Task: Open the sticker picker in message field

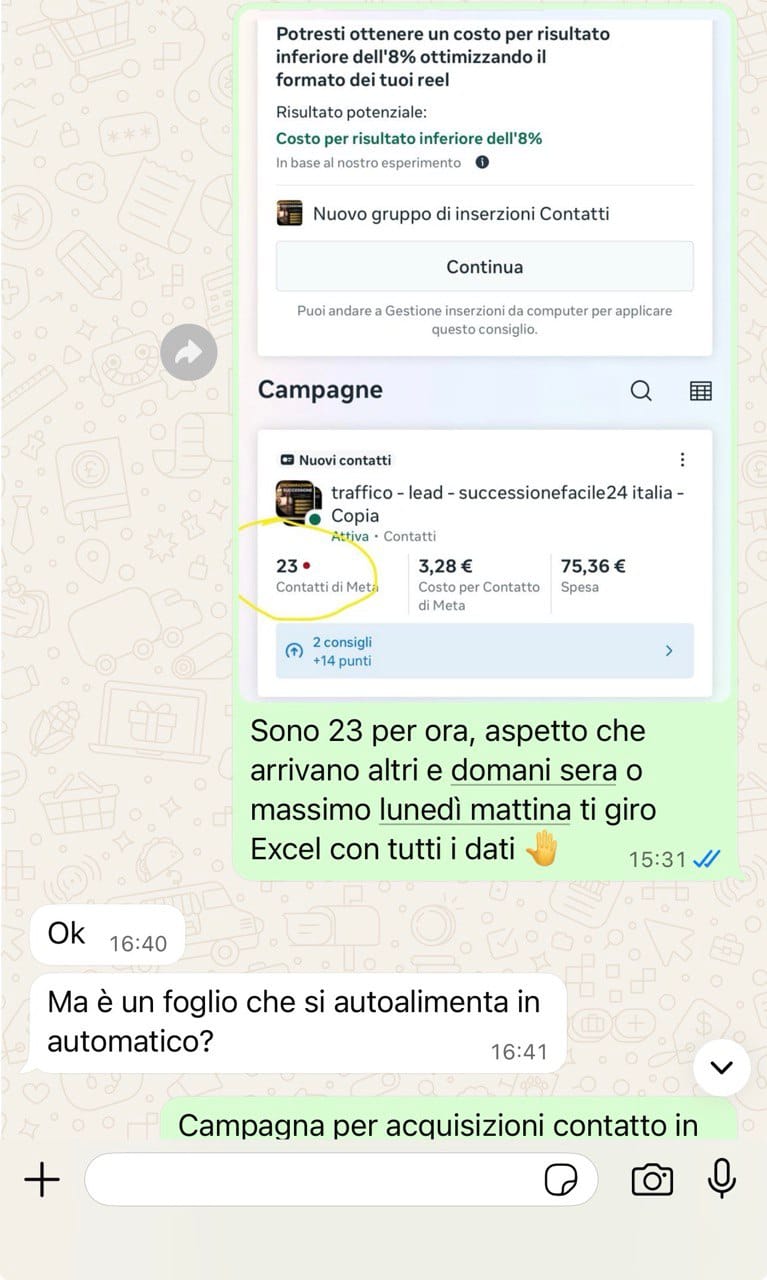Action: click(561, 1181)
